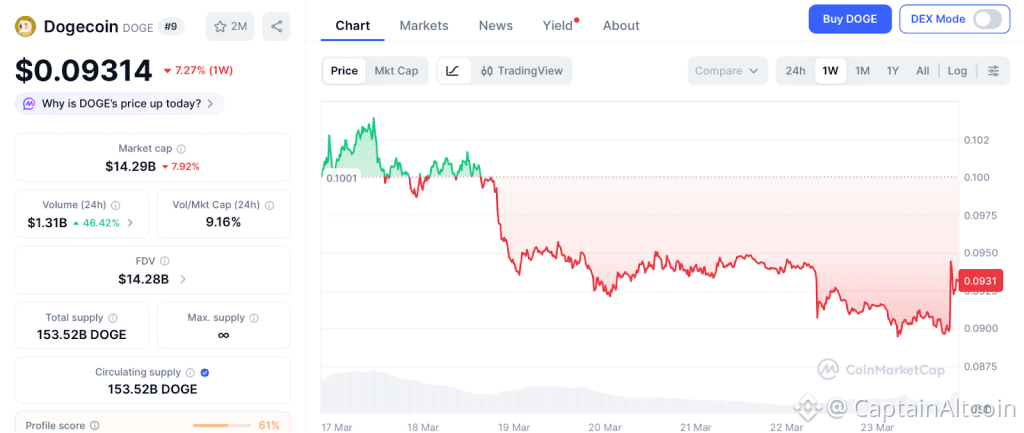Viewport: 1024px width, 433px height.
Task: Click the share icon button
Action: [276, 26]
